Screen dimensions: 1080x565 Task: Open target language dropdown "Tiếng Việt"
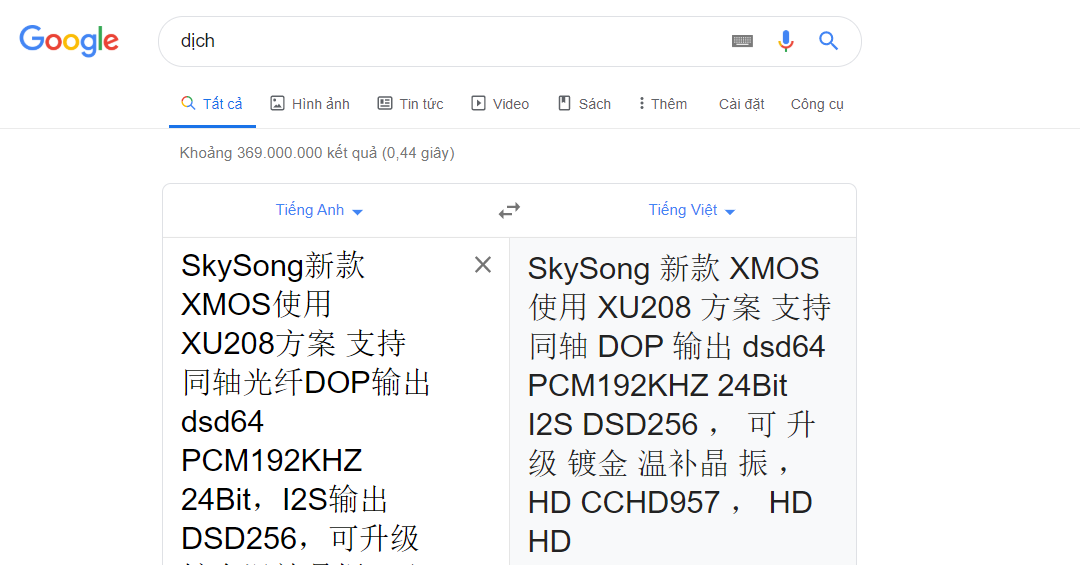(692, 210)
